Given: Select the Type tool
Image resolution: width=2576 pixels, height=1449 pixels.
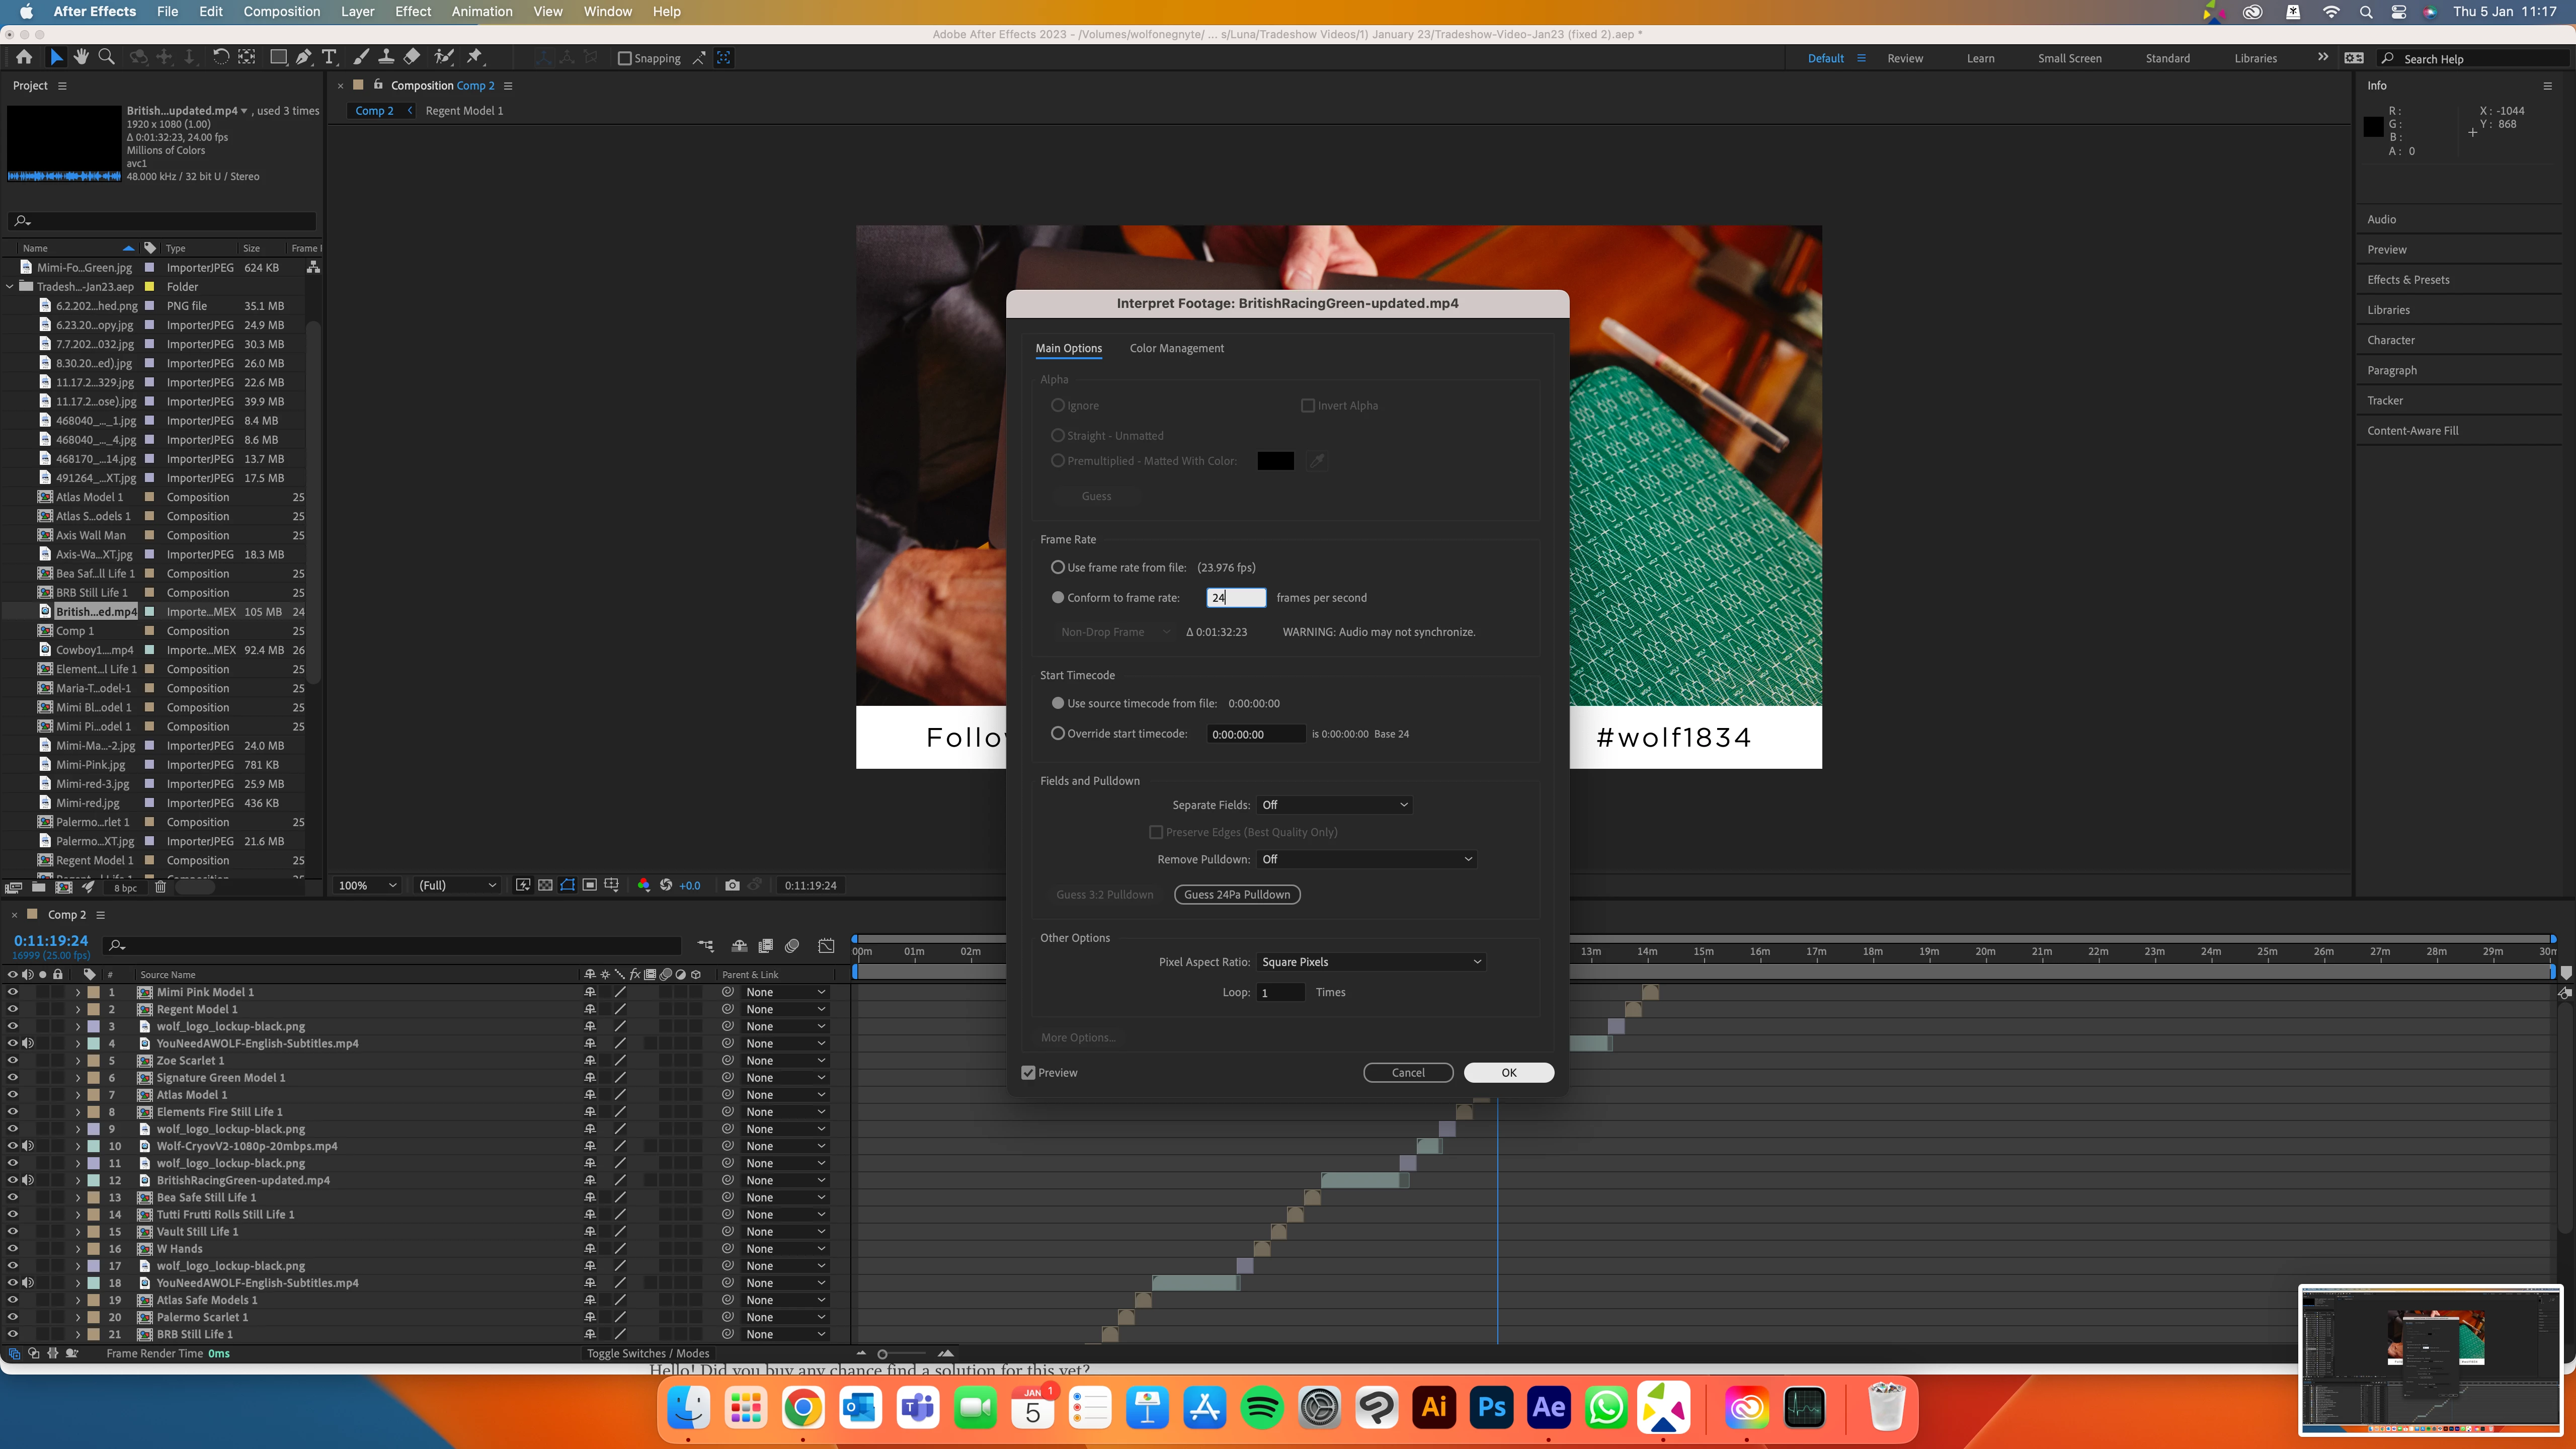Looking at the screenshot, I should click(329, 57).
